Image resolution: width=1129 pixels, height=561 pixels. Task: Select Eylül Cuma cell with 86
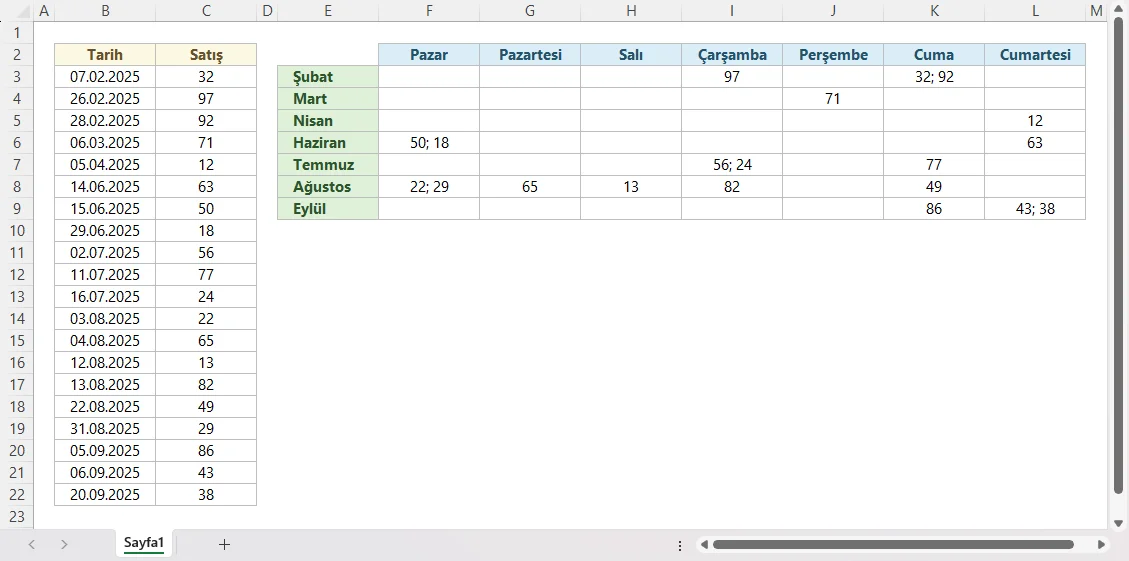(x=934, y=209)
